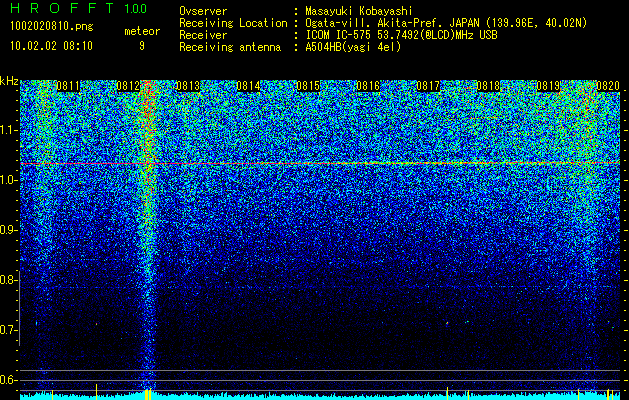The width and height of the screenshot is (629, 400).
Task: Click the 'Receiving Location' label
Action: tap(233, 23)
